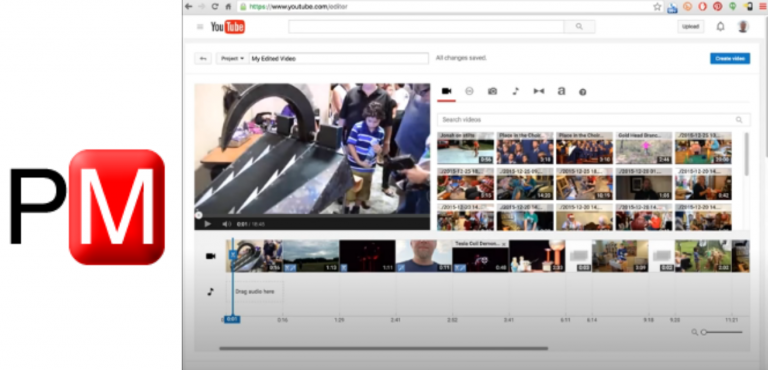Viewport: 768px width, 370px height.
Task: Click the Pinterest extension icon
Action: click(x=717, y=6)
